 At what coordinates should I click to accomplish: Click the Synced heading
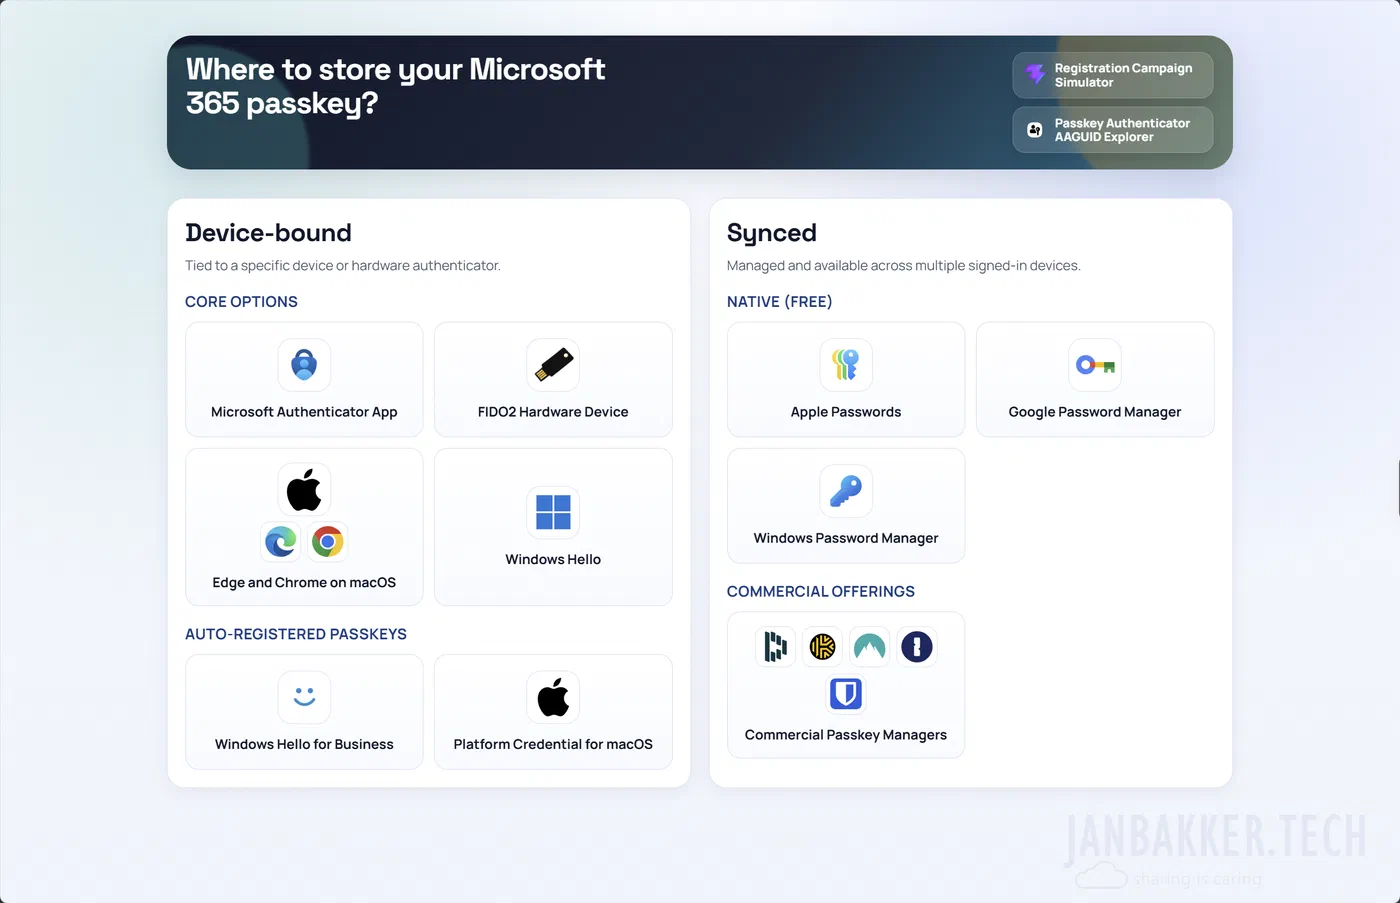coord(772,234)
